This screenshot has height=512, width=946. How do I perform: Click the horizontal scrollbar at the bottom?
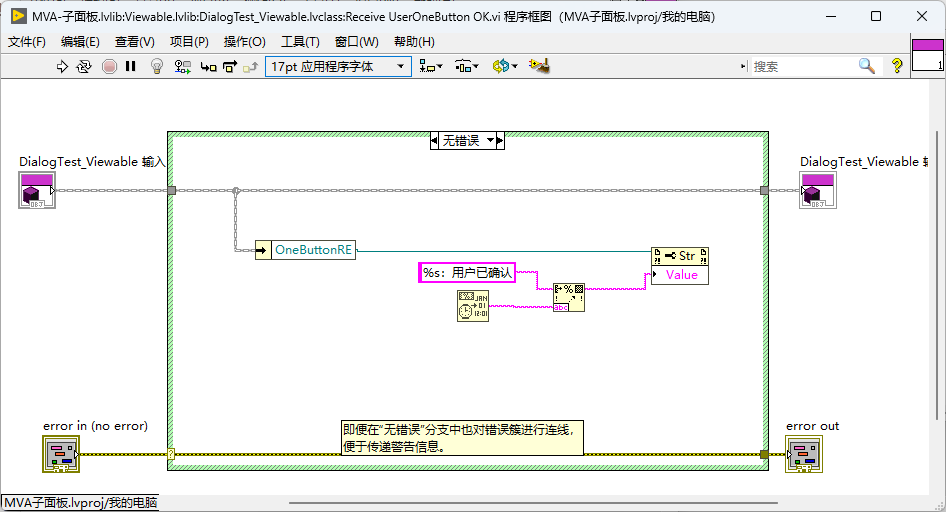[533, 502]
